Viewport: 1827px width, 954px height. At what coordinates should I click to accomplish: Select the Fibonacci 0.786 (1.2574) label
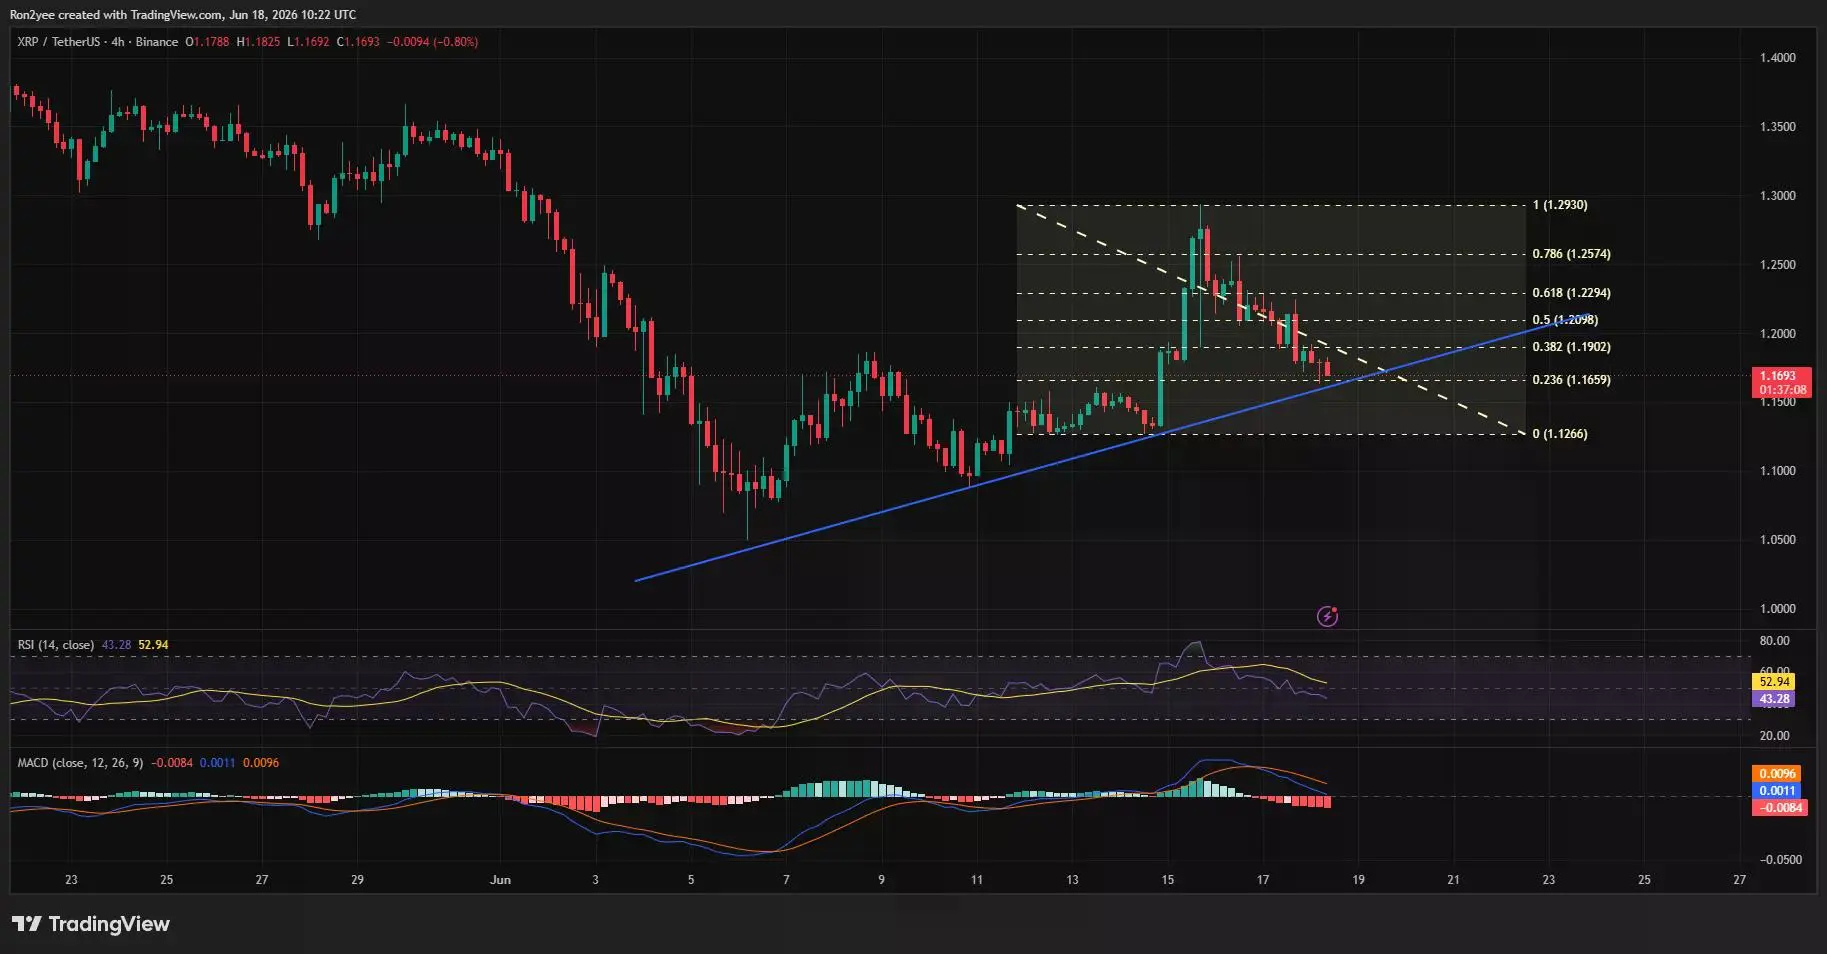(x=1571, y=254)
